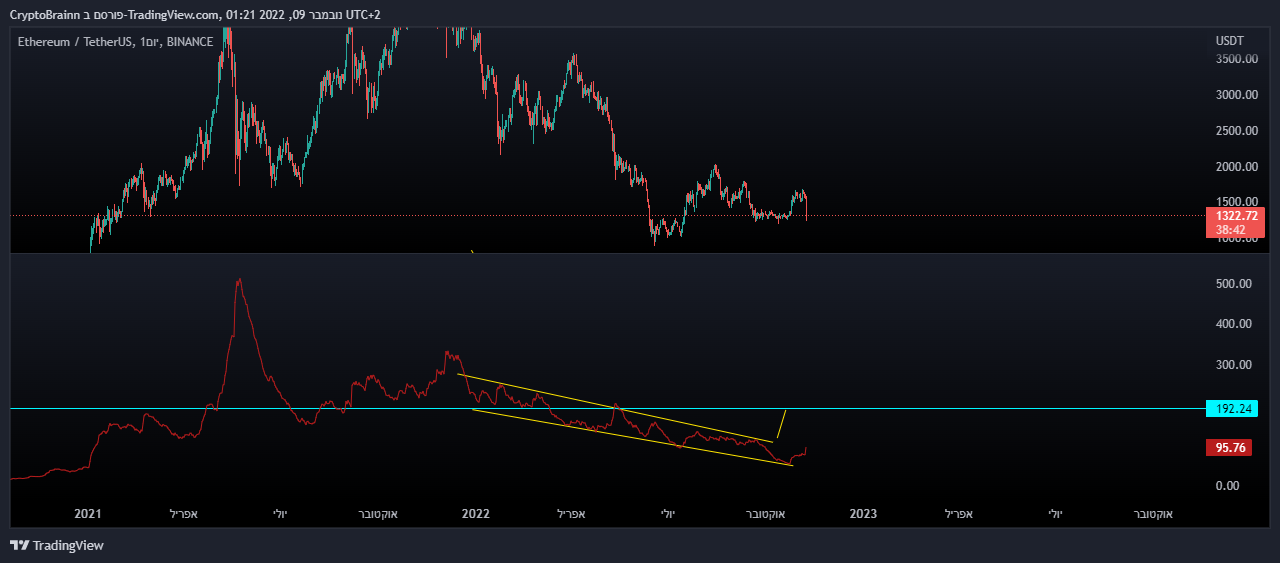1280x563 pixels.
Task: Click the יולי label following 2022
Action: pos(667,514)
